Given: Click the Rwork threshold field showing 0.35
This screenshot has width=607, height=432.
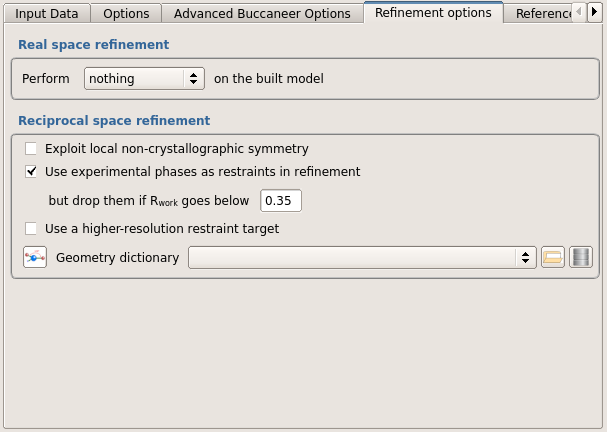Looking at the screenshot, I should pos(281,200).
